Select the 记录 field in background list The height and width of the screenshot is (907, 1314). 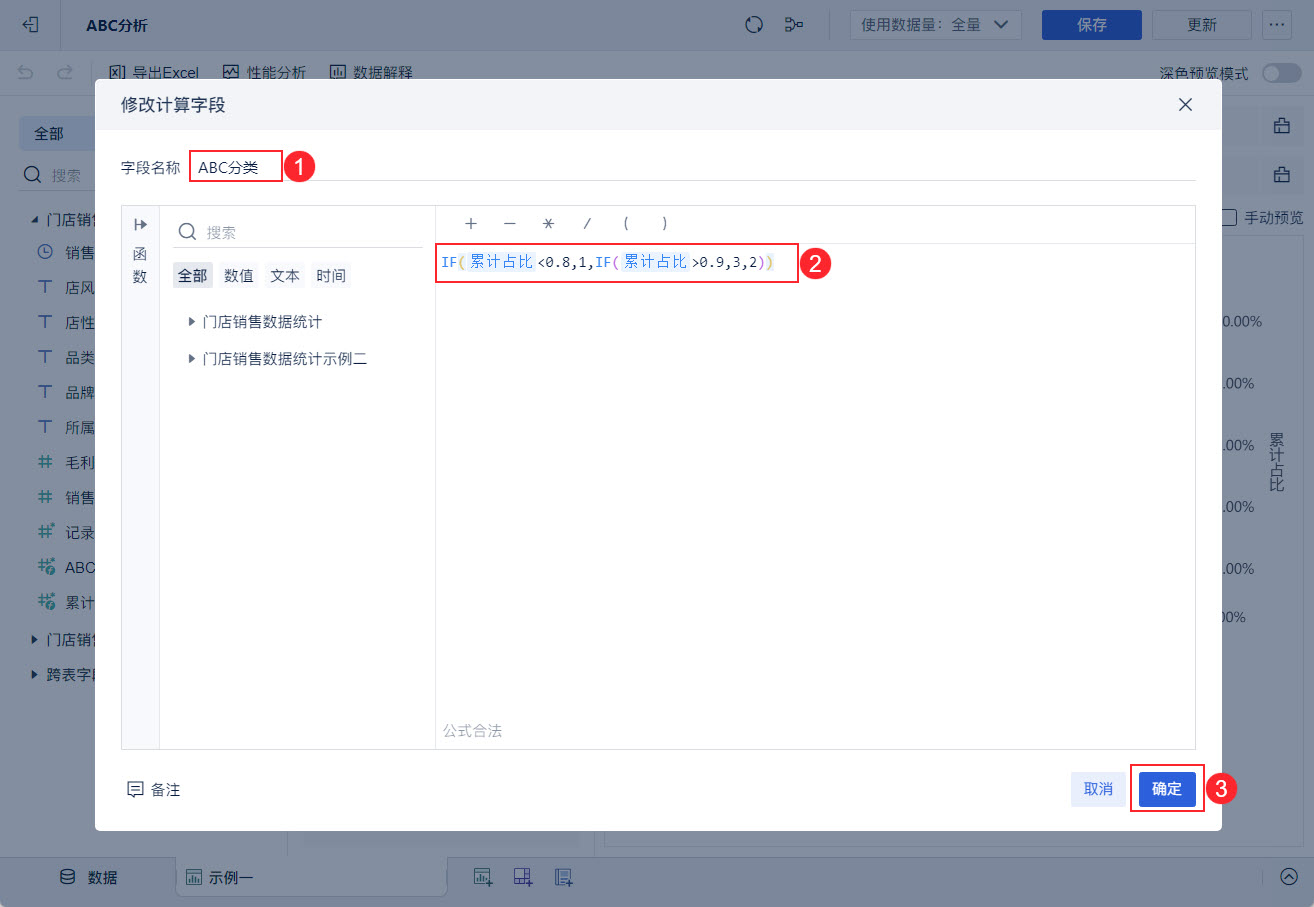tap(65, 532)
